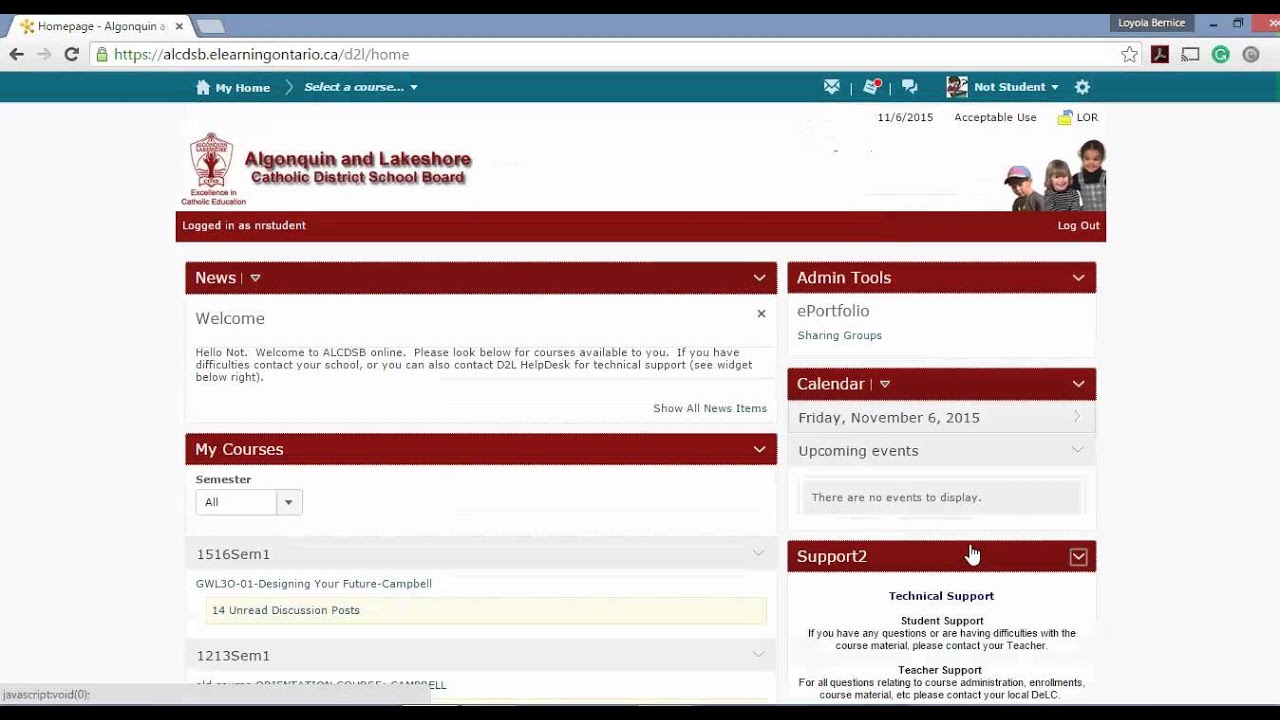Go to My Home in the navbar
This screenshot has width=1280, height=720.
[x=233, y=87]
